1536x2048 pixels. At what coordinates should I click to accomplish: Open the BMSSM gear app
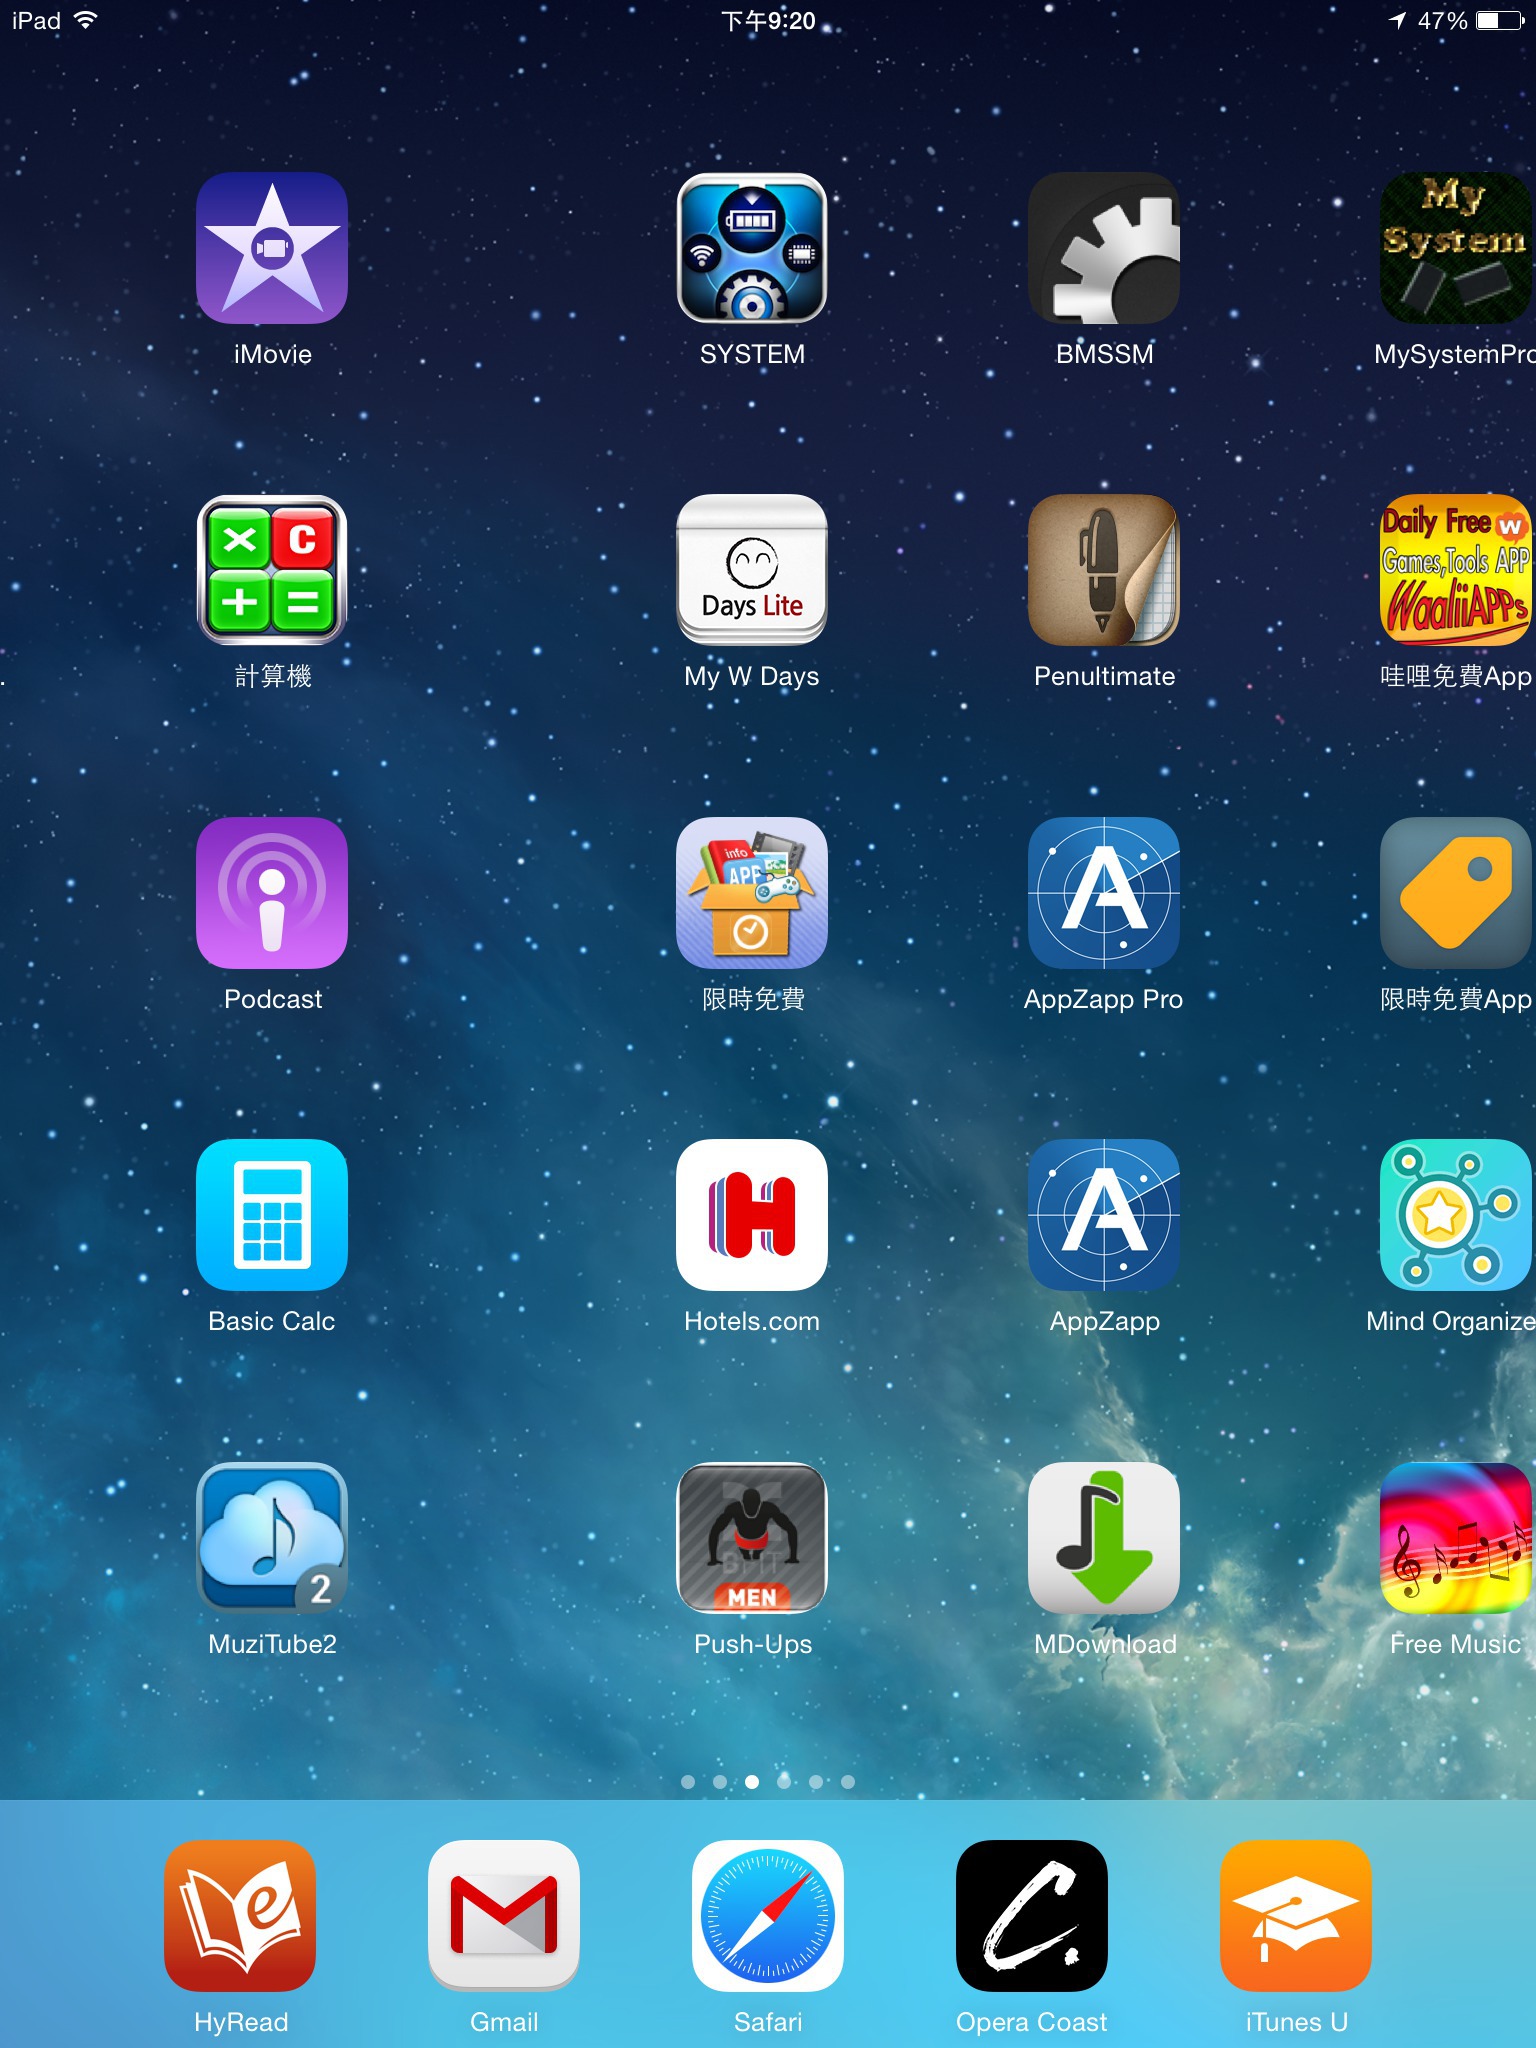click(1104, 248)
